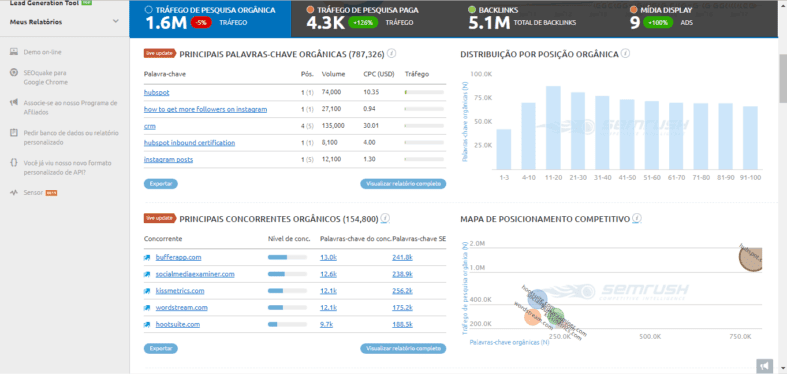Open 'how to get more followers on instagram' keyword
Screen dimensions: 787x374
[x=205, y=109]
